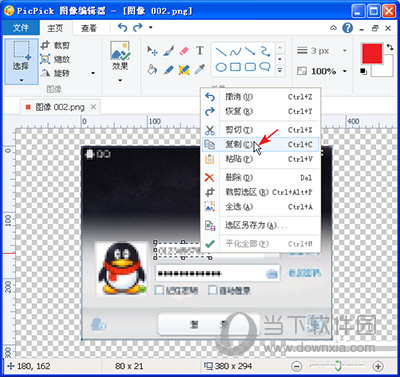
Task: Choose the zigzag polyline arrow shape
Action: (265, 52)
